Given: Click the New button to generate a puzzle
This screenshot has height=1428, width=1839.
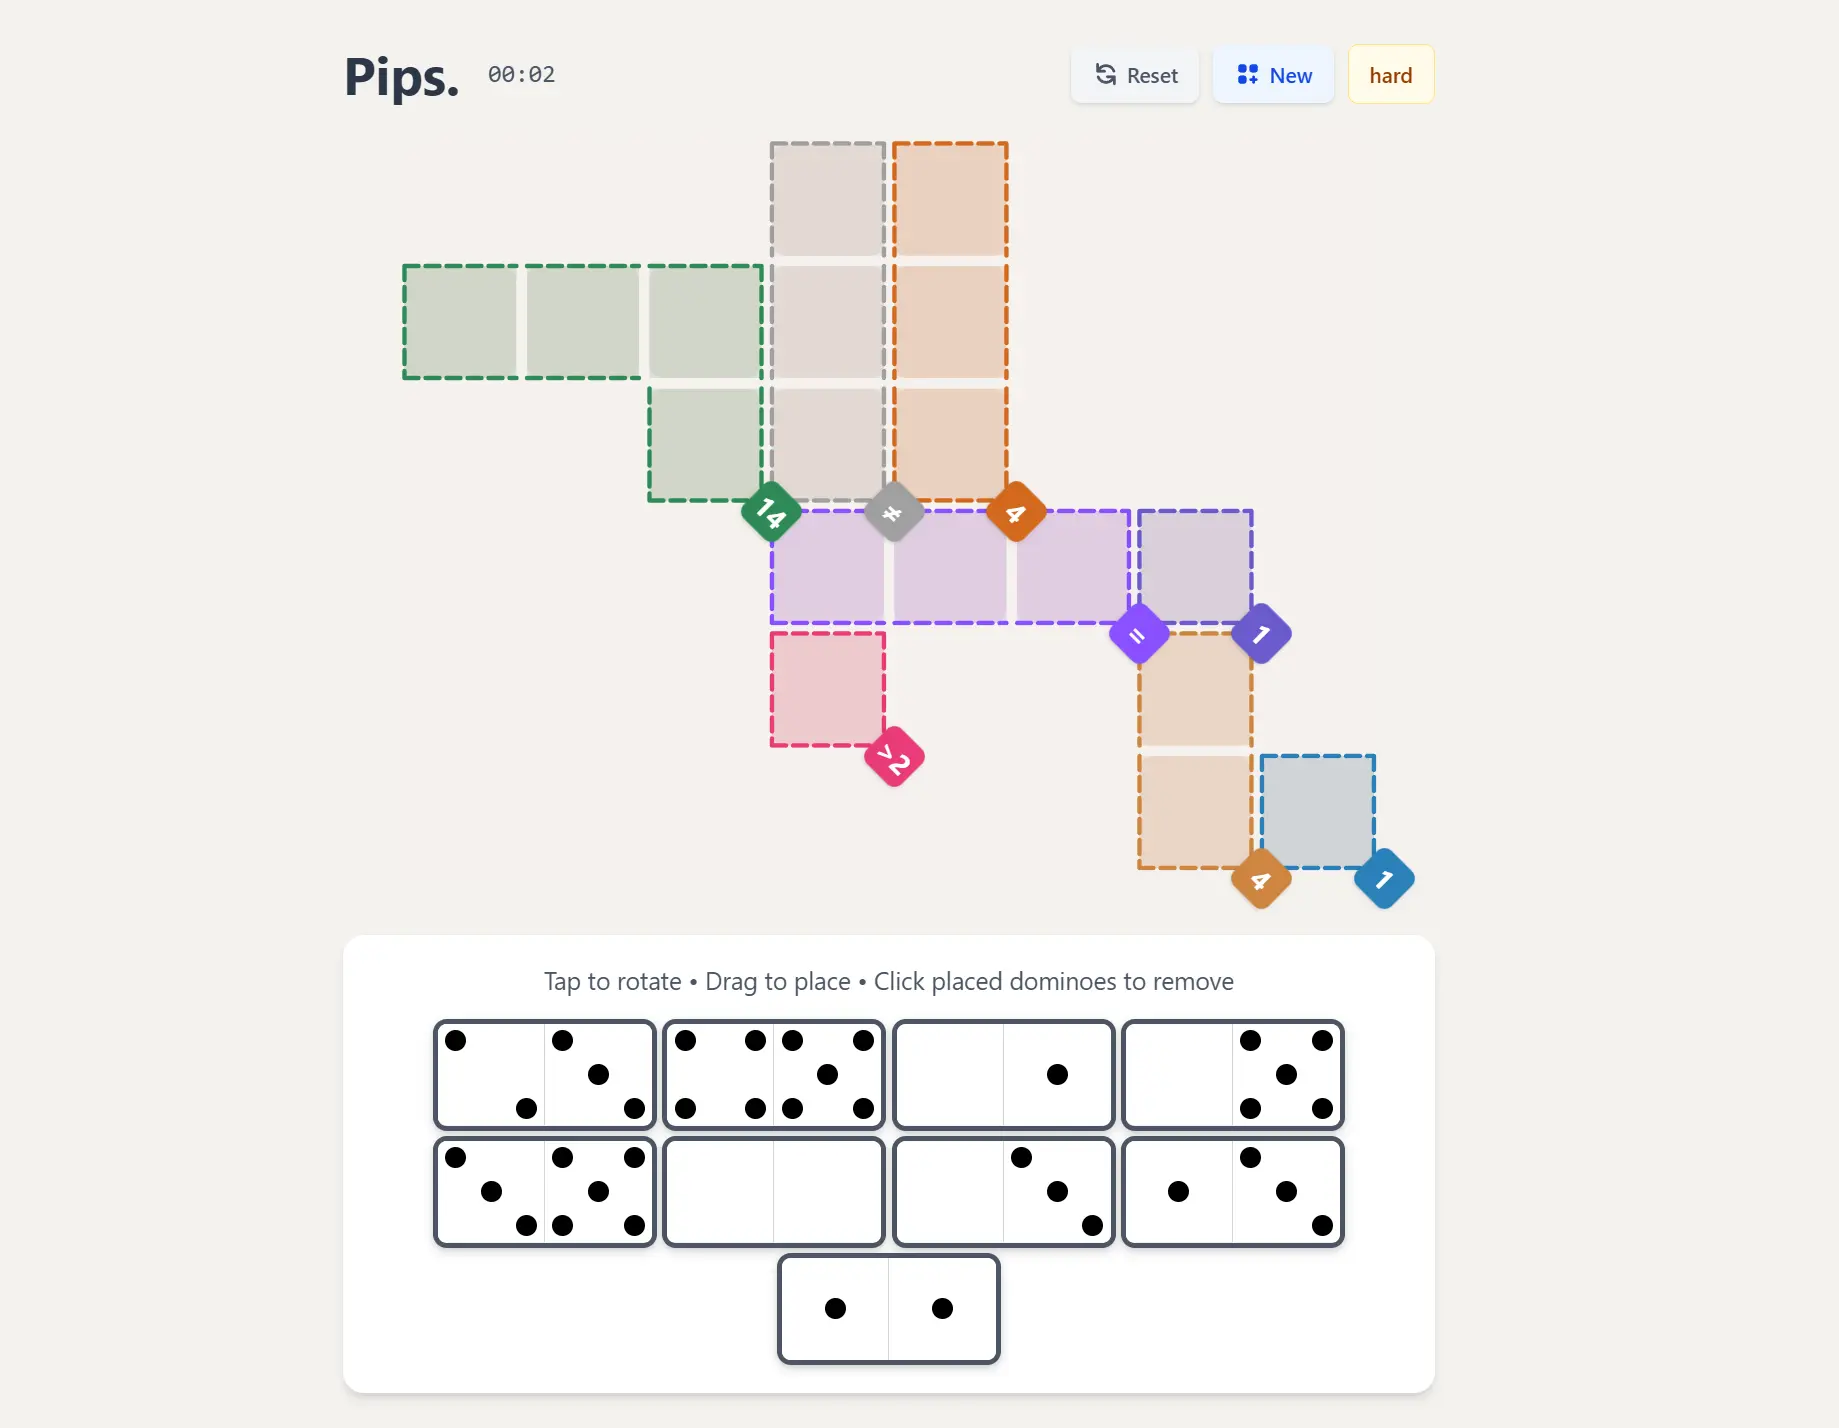Looking at the screenshot, I should click(x=1272, y=74).
